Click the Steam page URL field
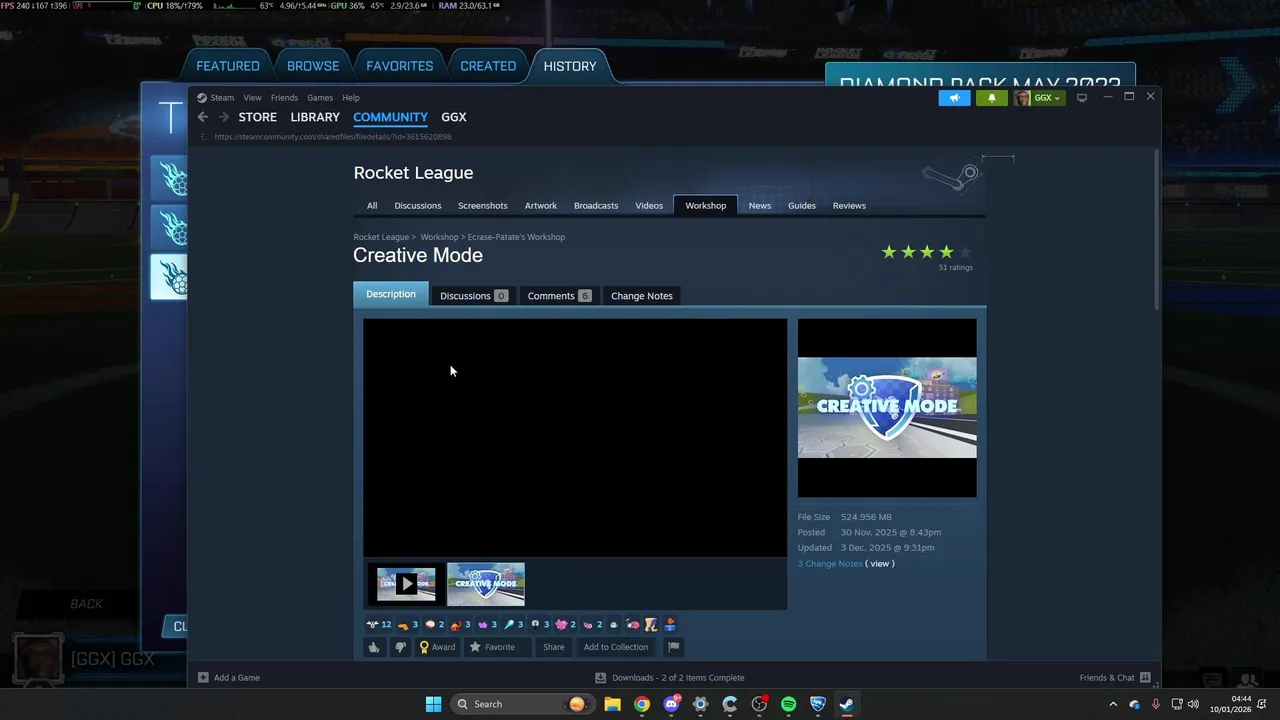Screen dimensions: 1280x720 point(333,137)
